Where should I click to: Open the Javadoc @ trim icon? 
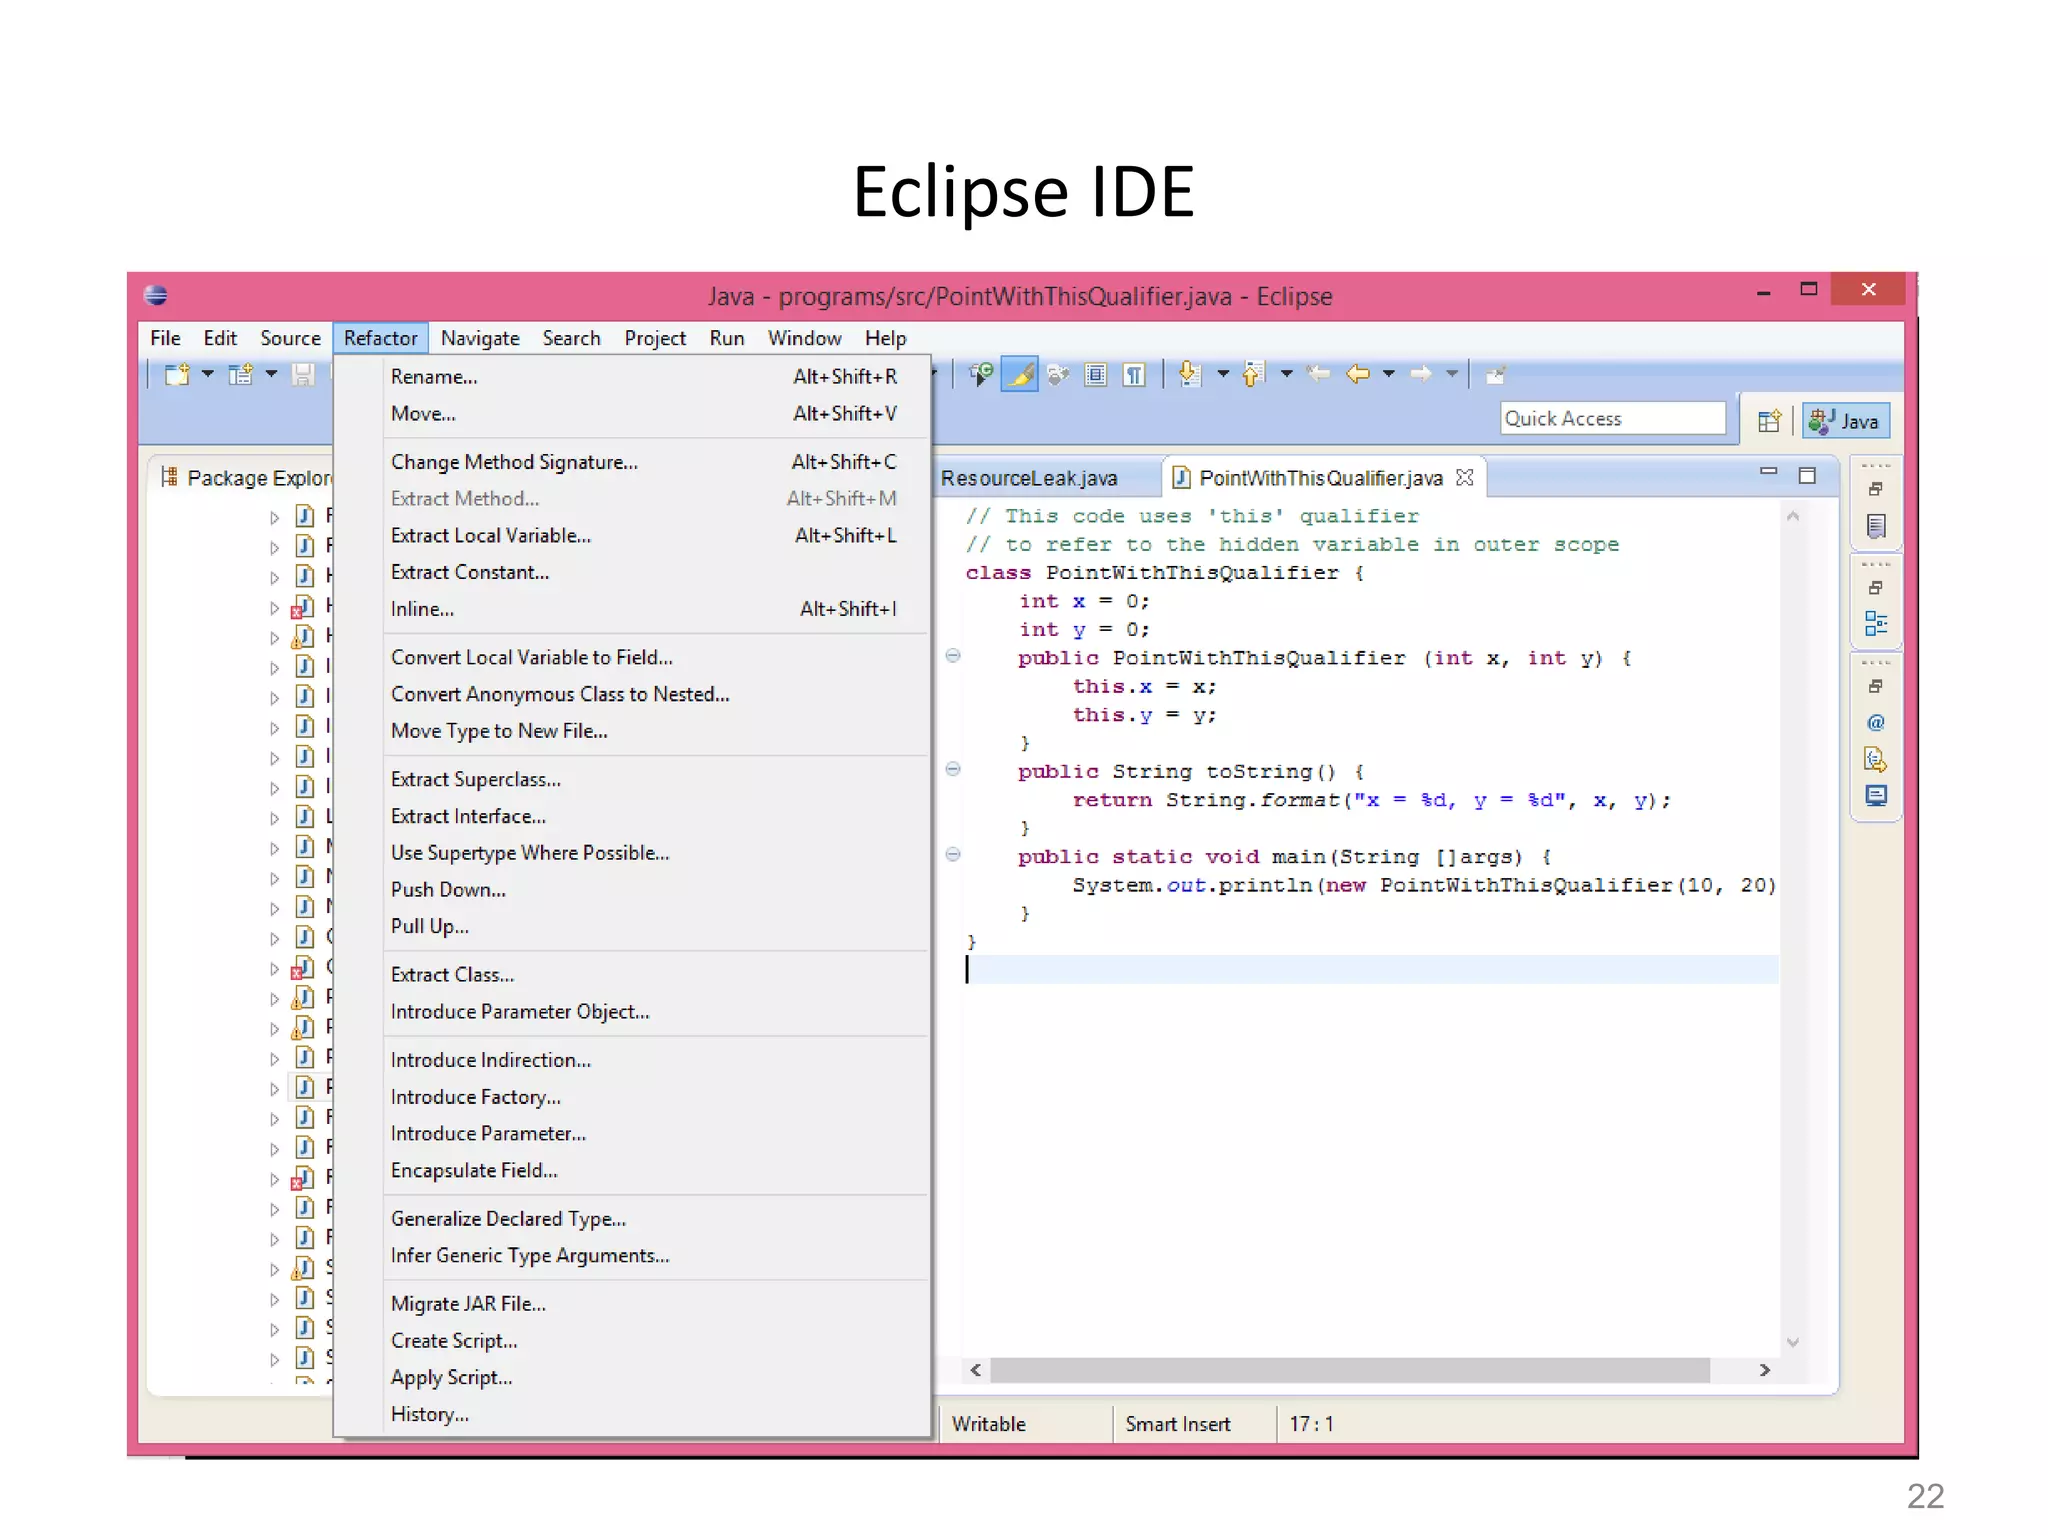1876,722
